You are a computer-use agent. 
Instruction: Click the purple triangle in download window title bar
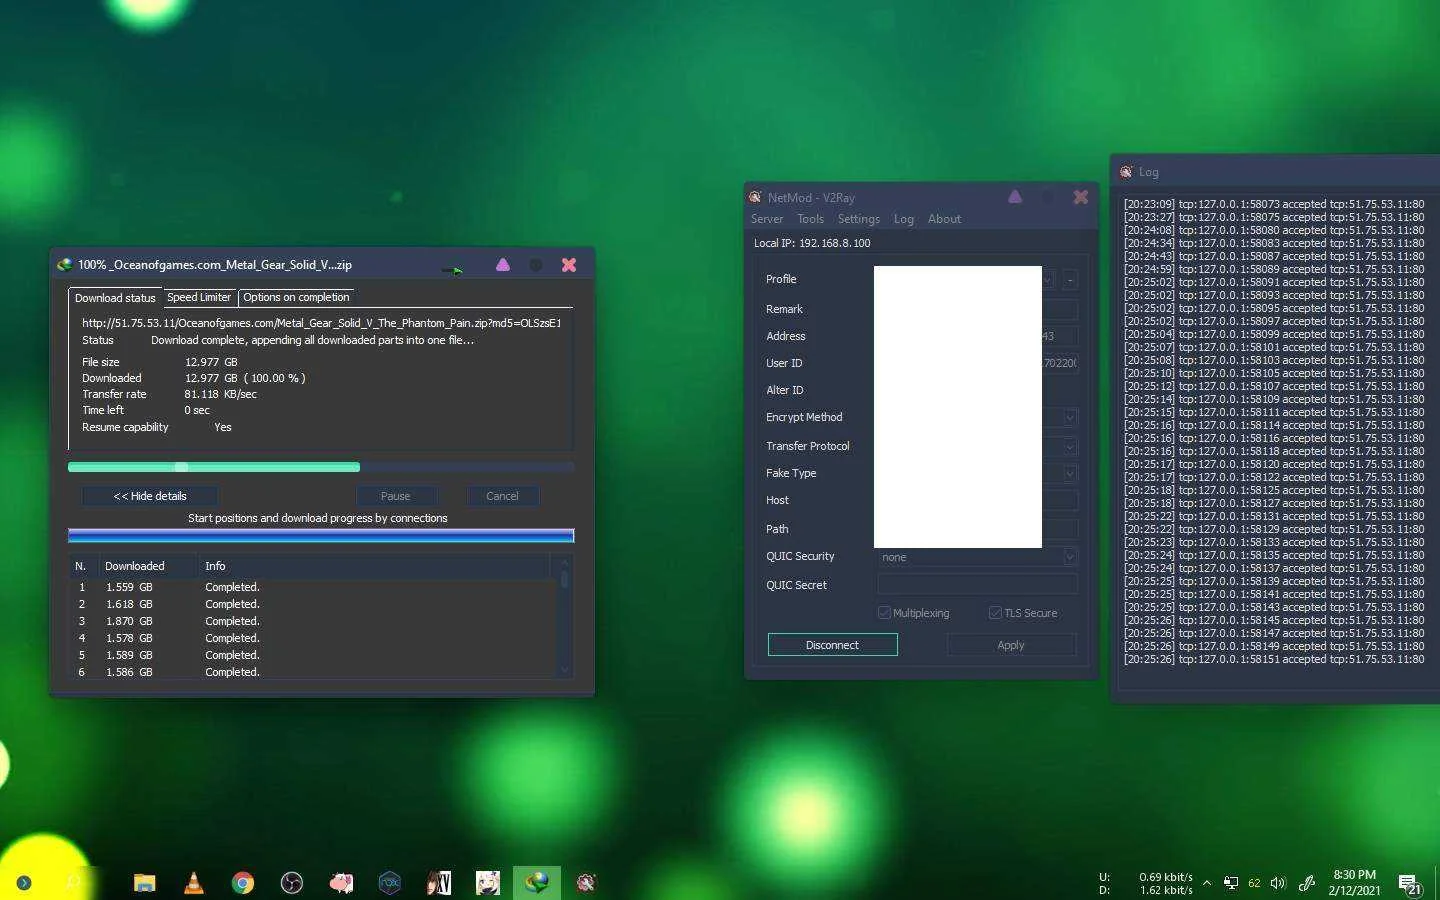tap(503, 265)
